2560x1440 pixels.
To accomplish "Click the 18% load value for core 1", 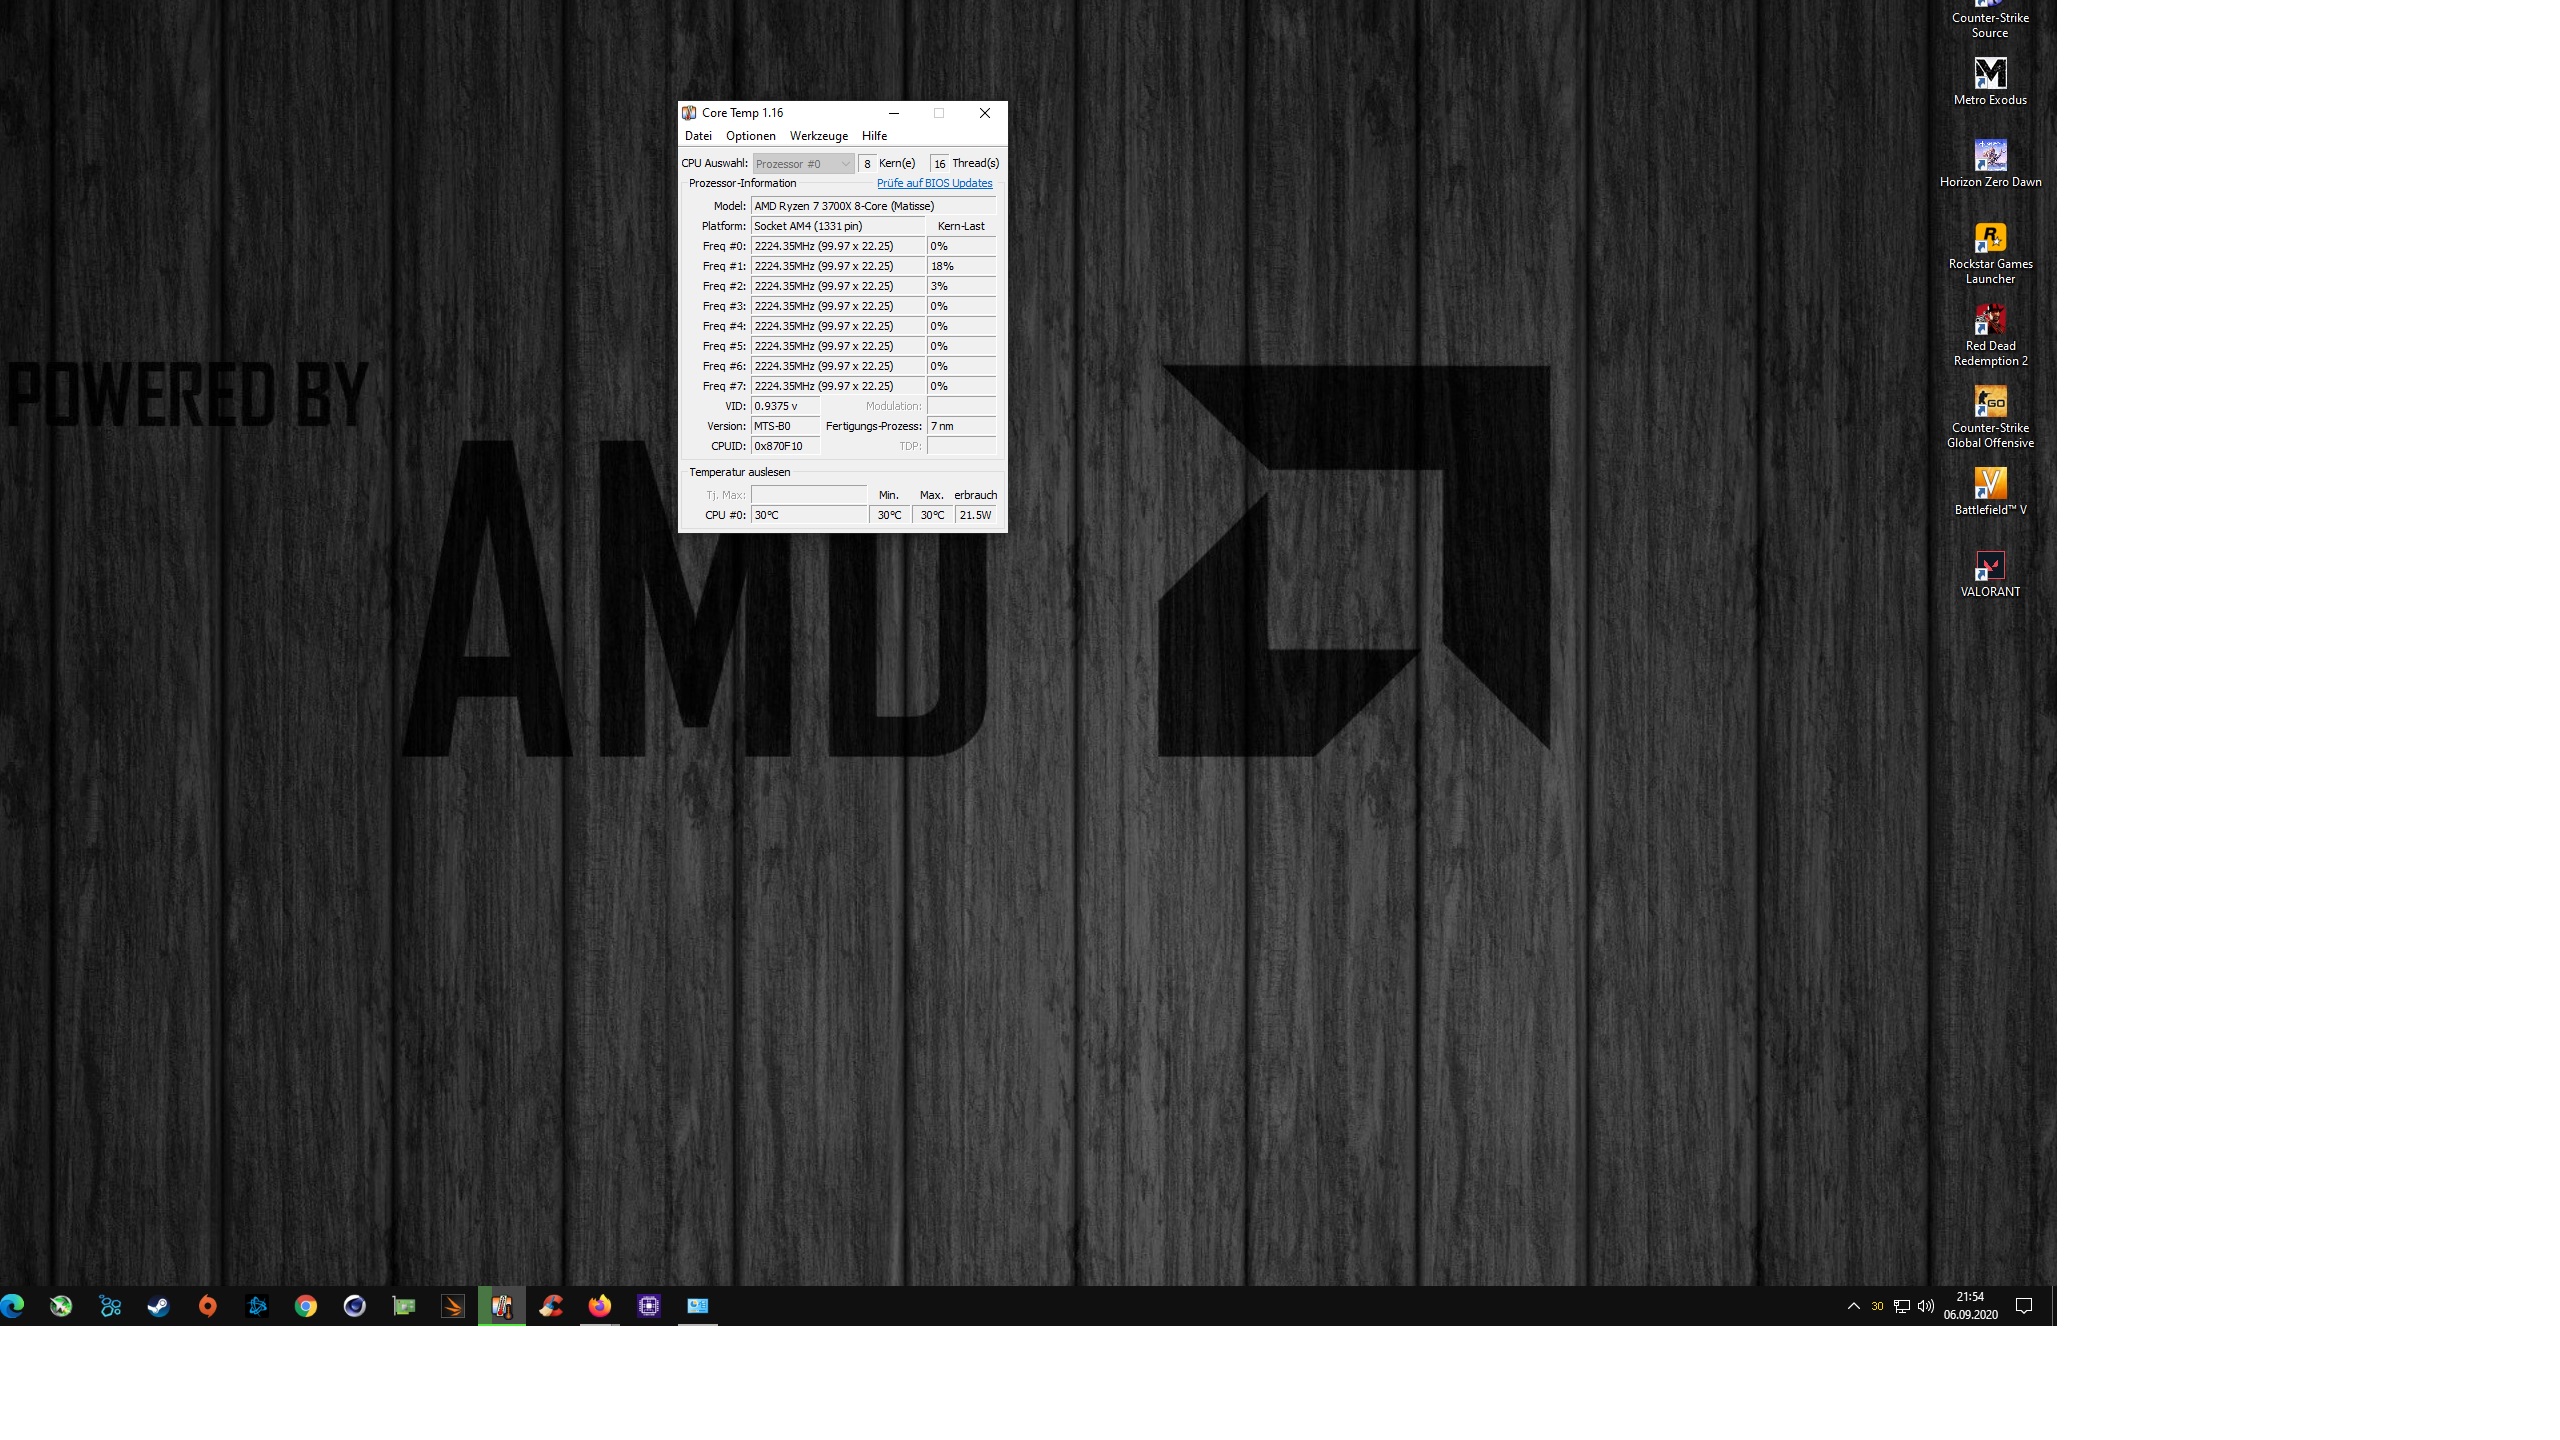I will (x=961, y=266).
